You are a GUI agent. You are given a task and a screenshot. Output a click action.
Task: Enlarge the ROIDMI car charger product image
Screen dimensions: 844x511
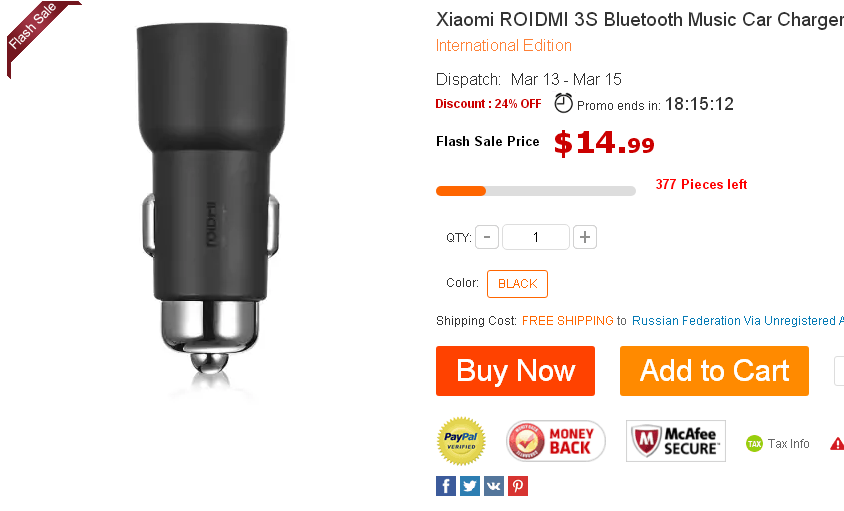pos(210,205)
